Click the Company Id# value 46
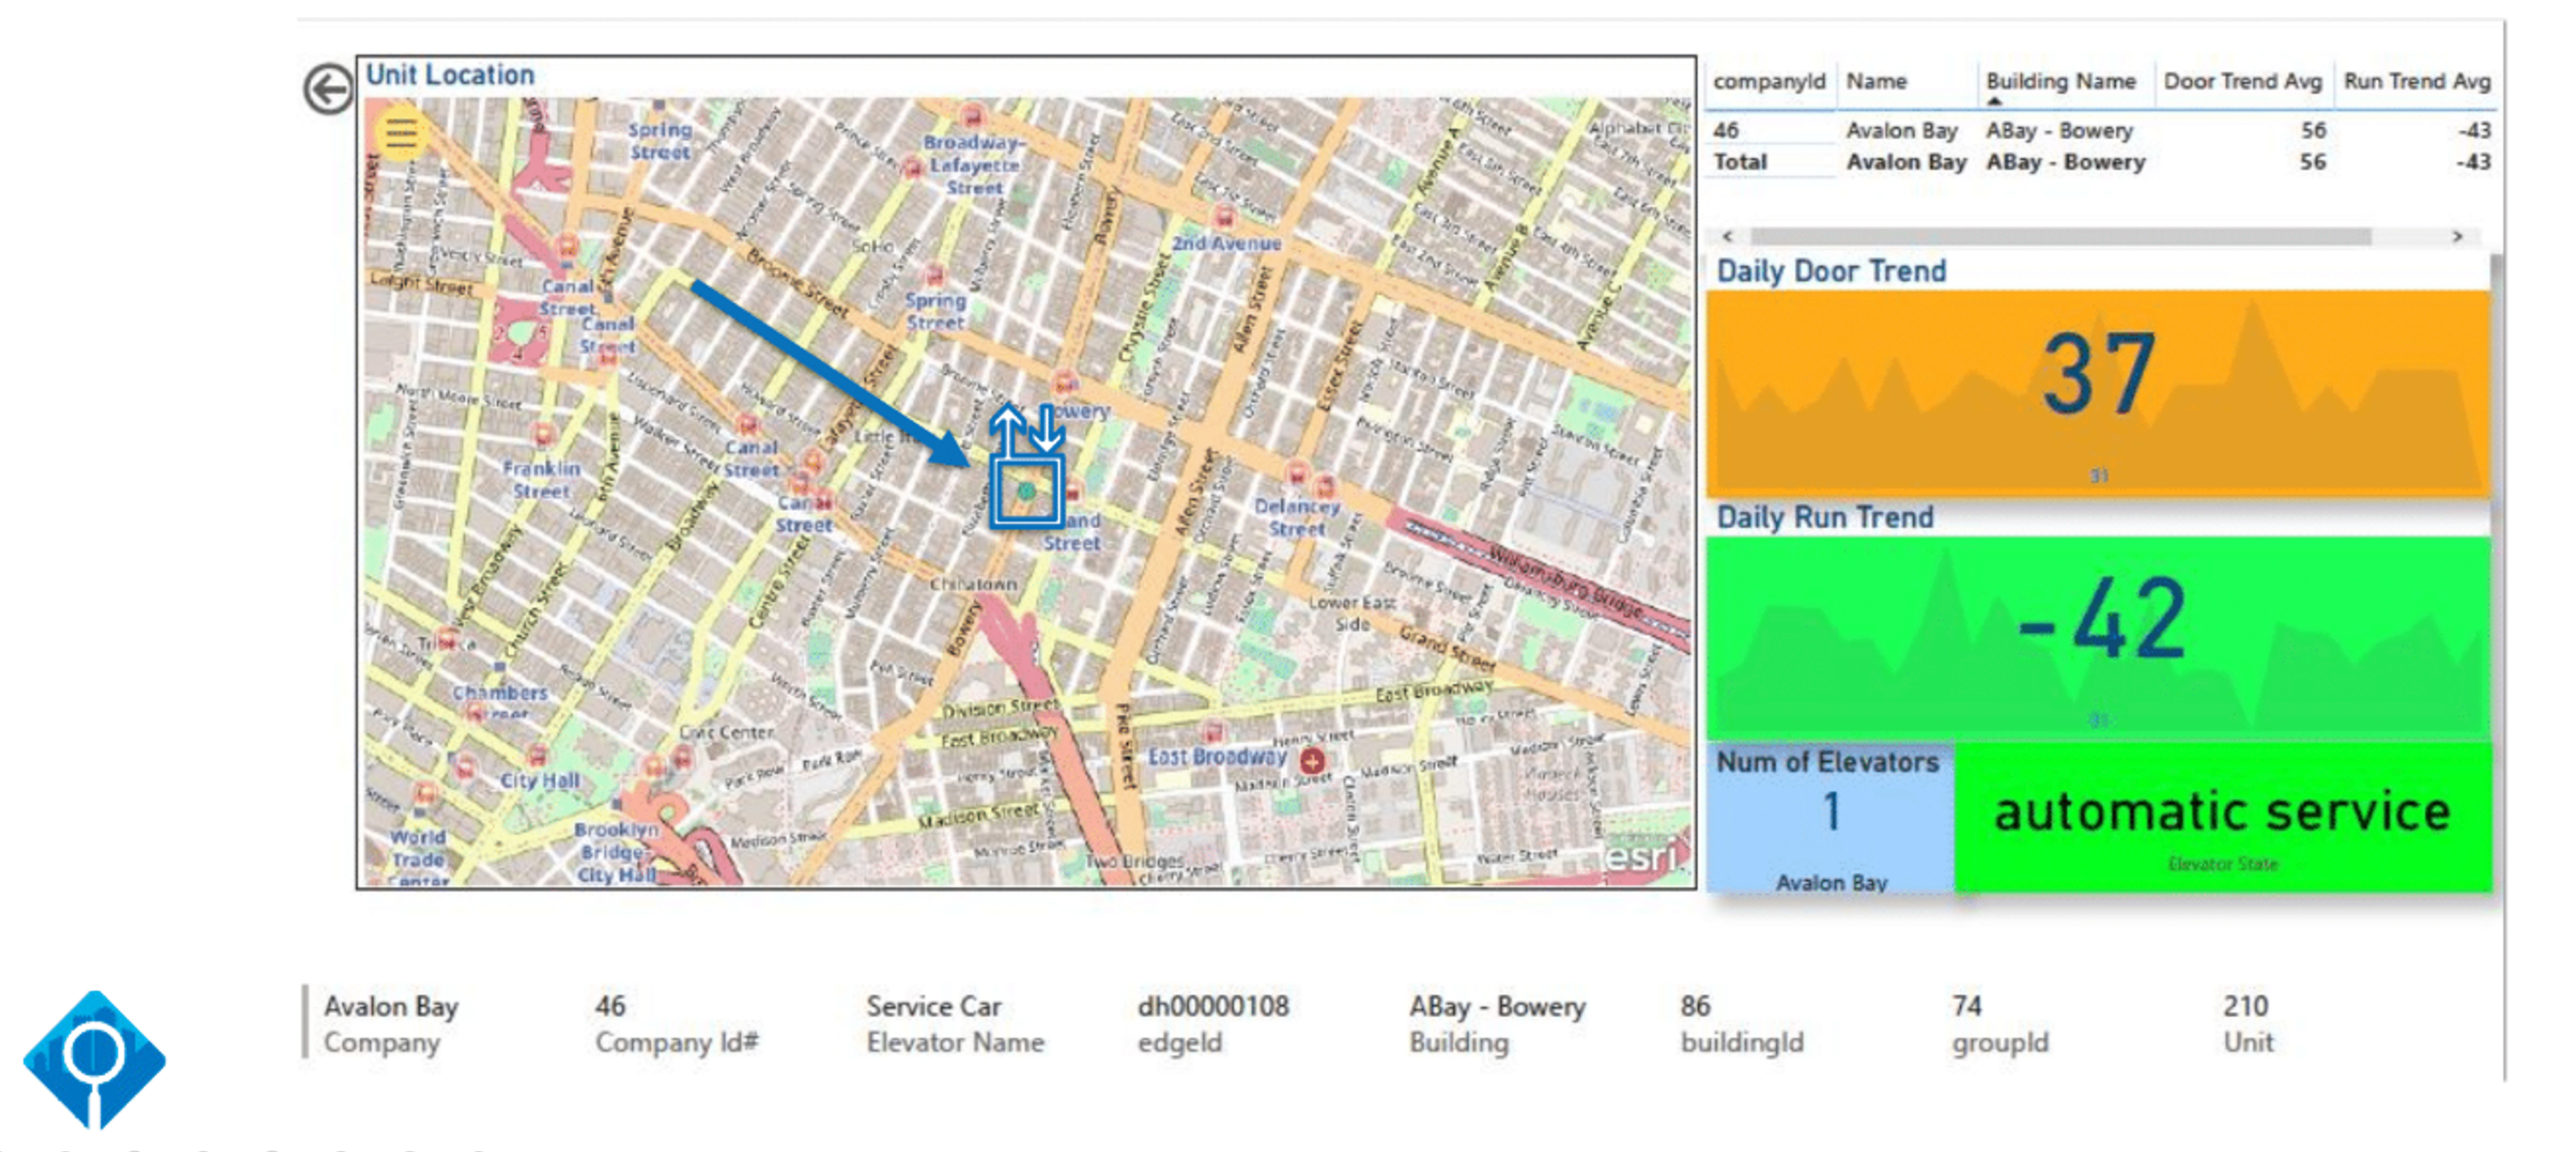Viewport: 2560px width, 1152px height. tap(610, 1006)
